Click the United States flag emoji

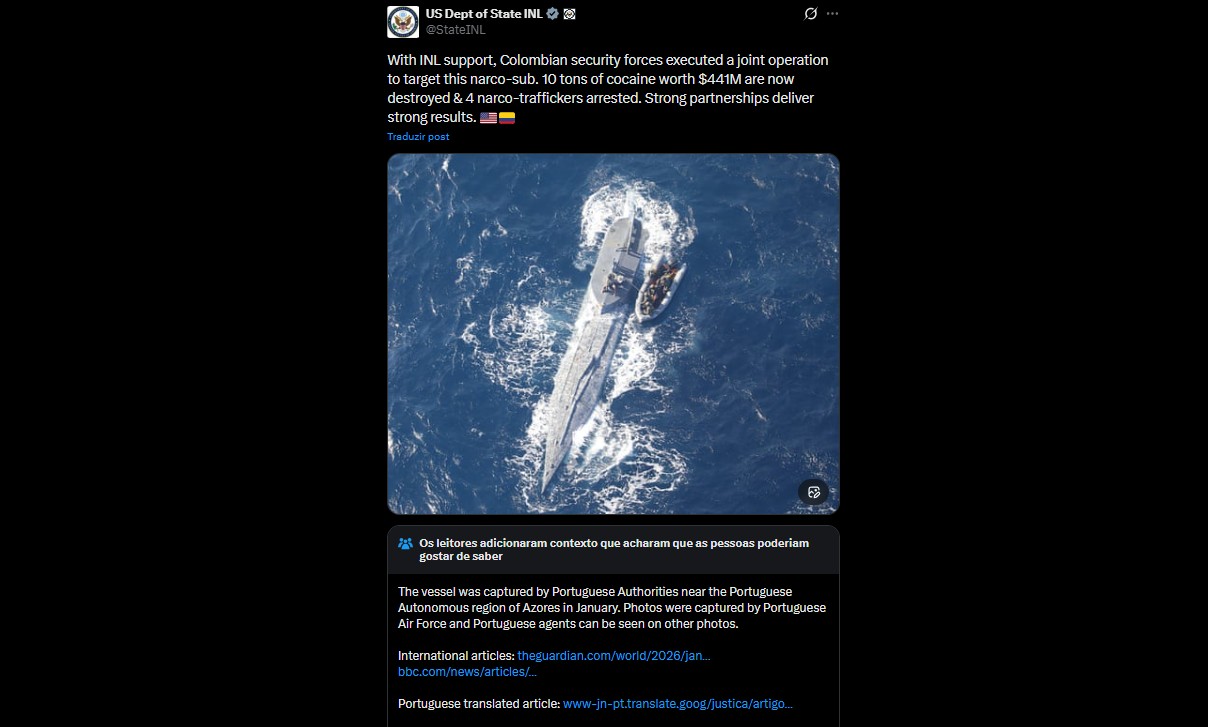click(x=488, y=118)
